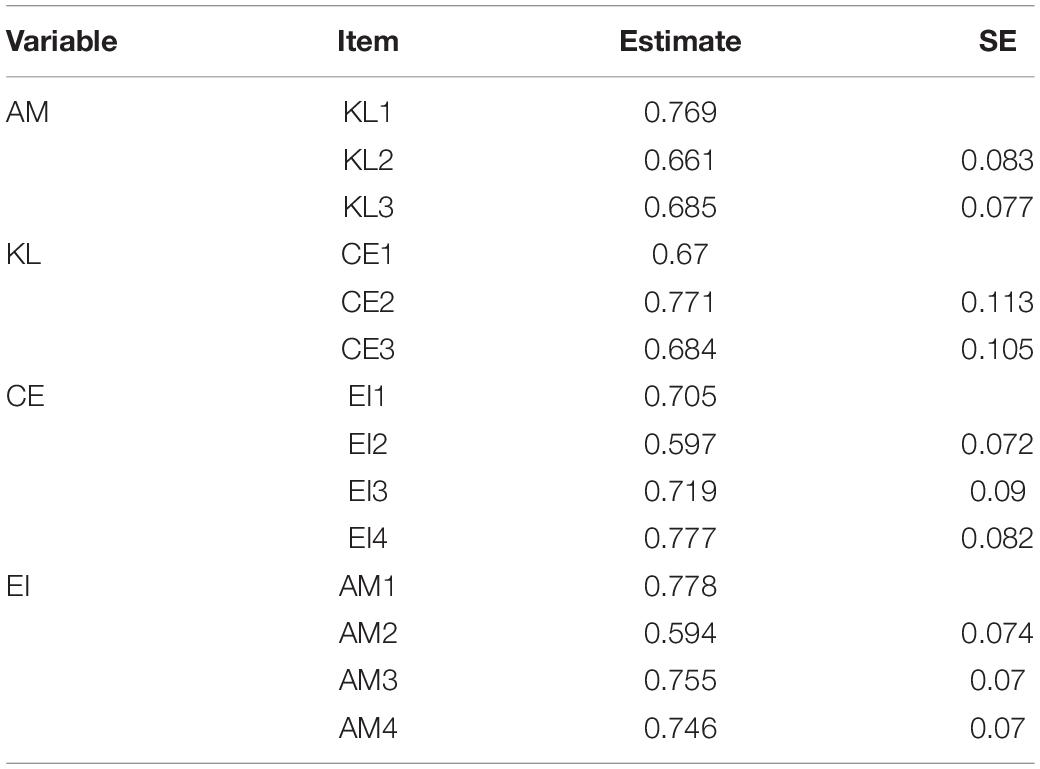
Task: Click the SE column header
Action: click(x=997, y=41)
